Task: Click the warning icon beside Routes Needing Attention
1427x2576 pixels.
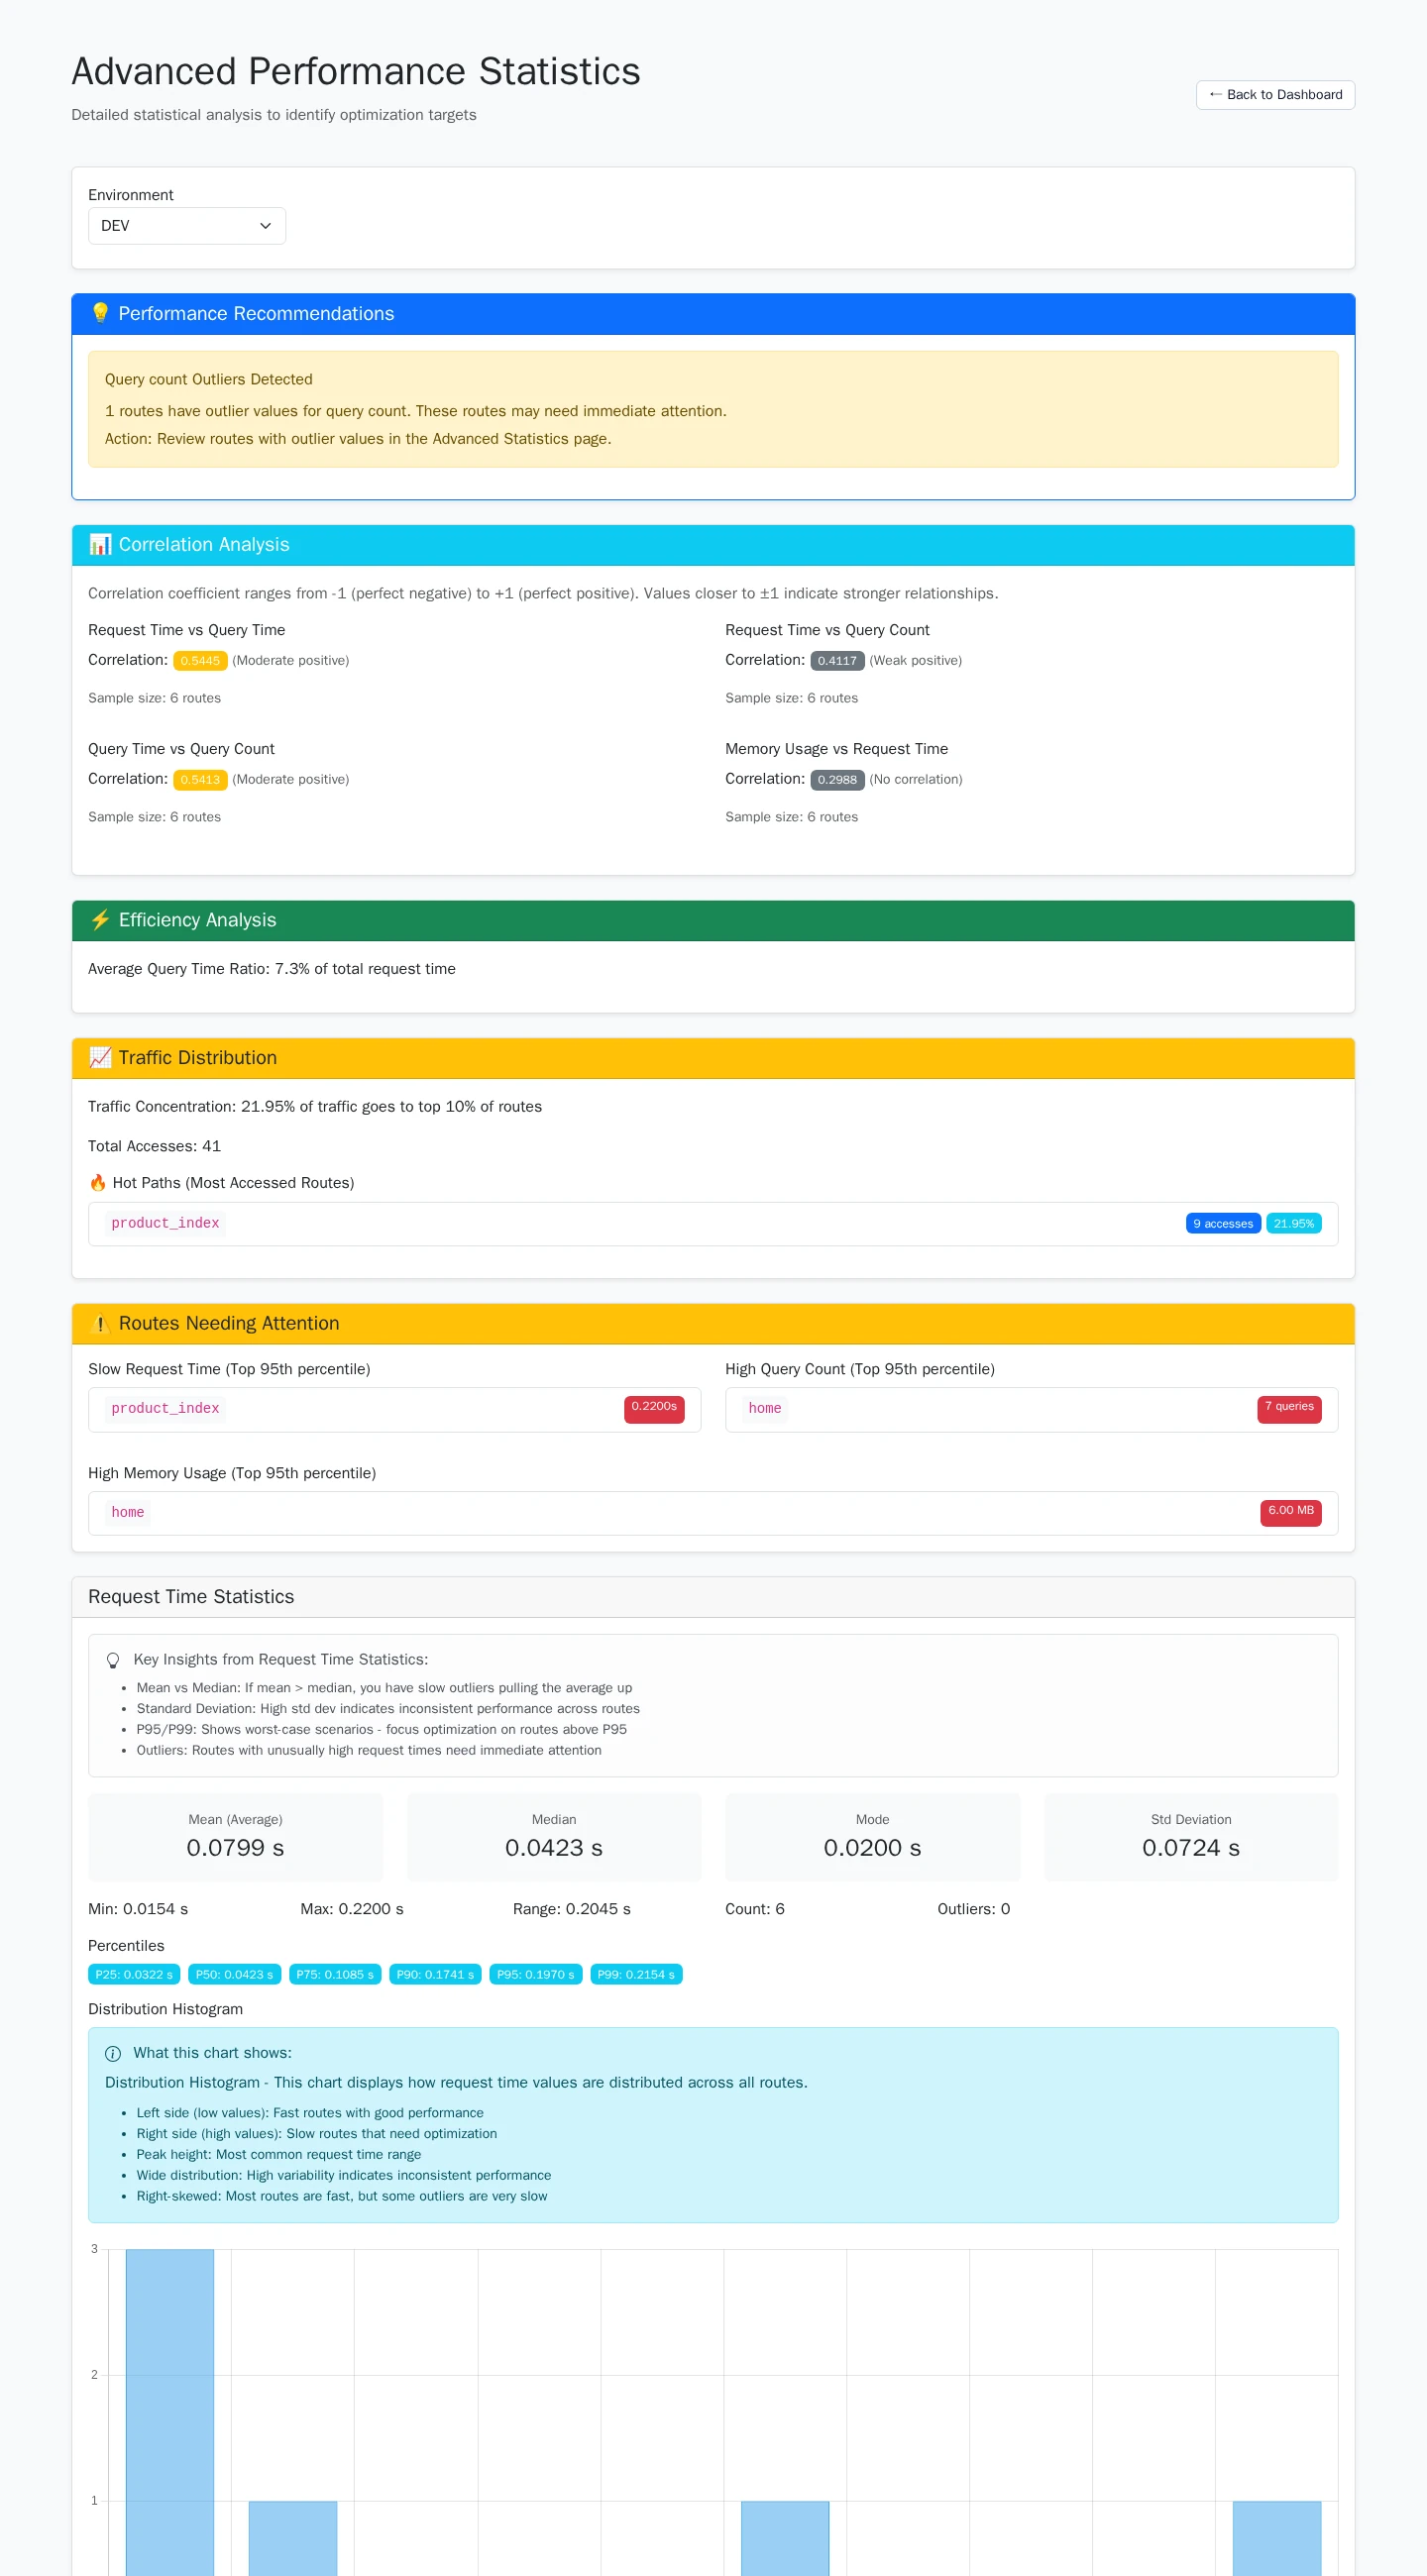Action: 100,1323
